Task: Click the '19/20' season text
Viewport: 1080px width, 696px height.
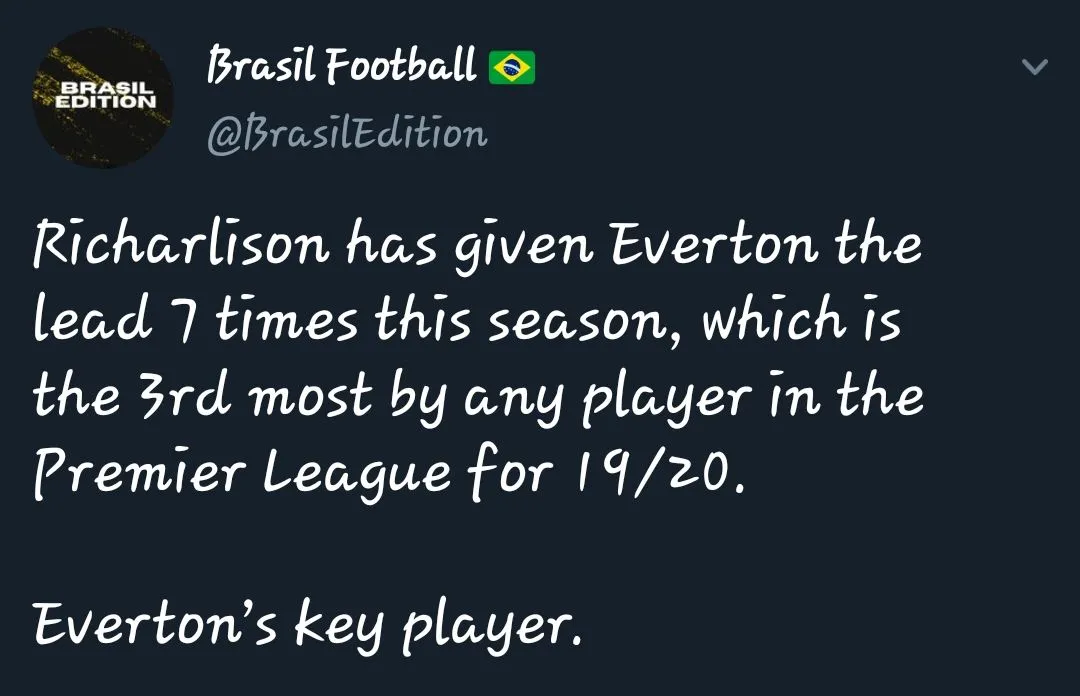Action: pyautogui.click(x=659, y=472)
